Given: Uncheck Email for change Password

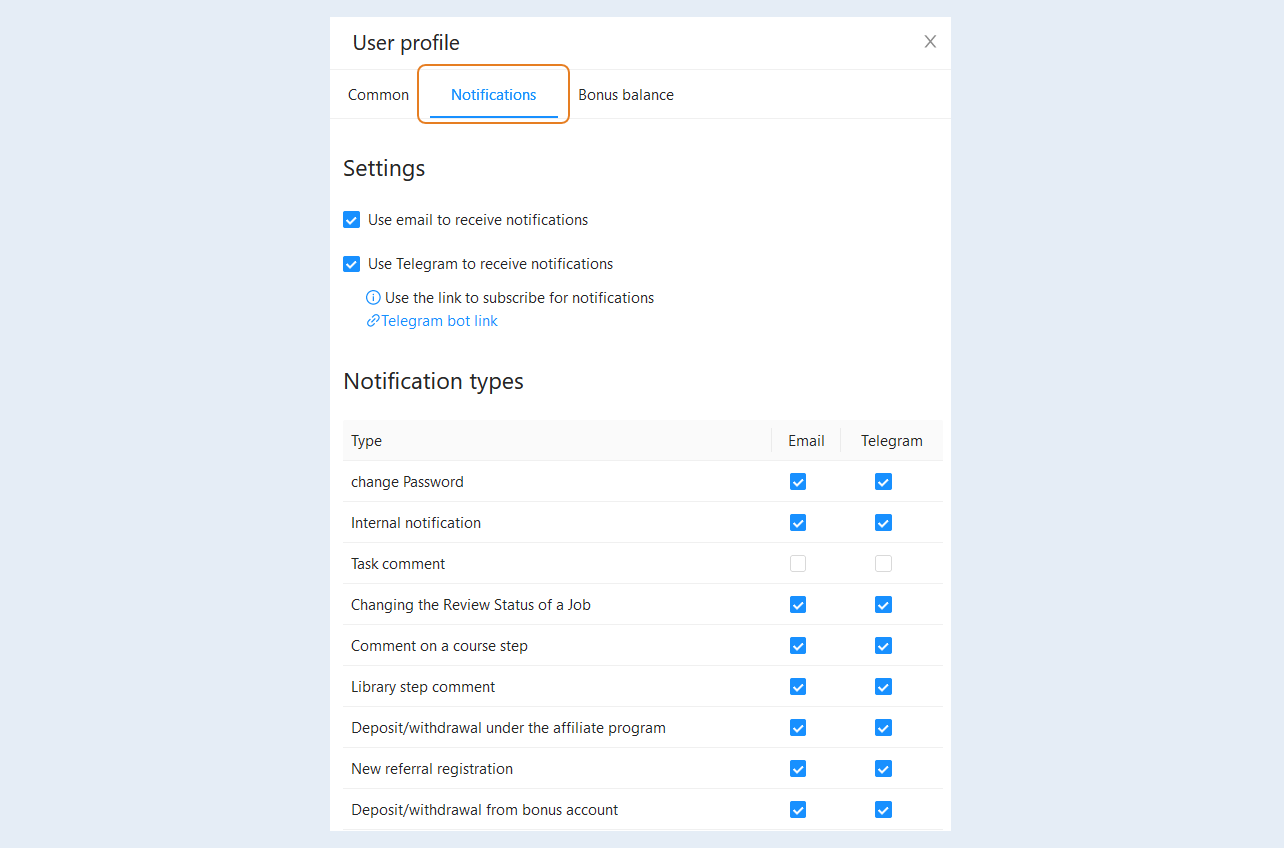Looking at the screenshot, I should coord(798,482).
